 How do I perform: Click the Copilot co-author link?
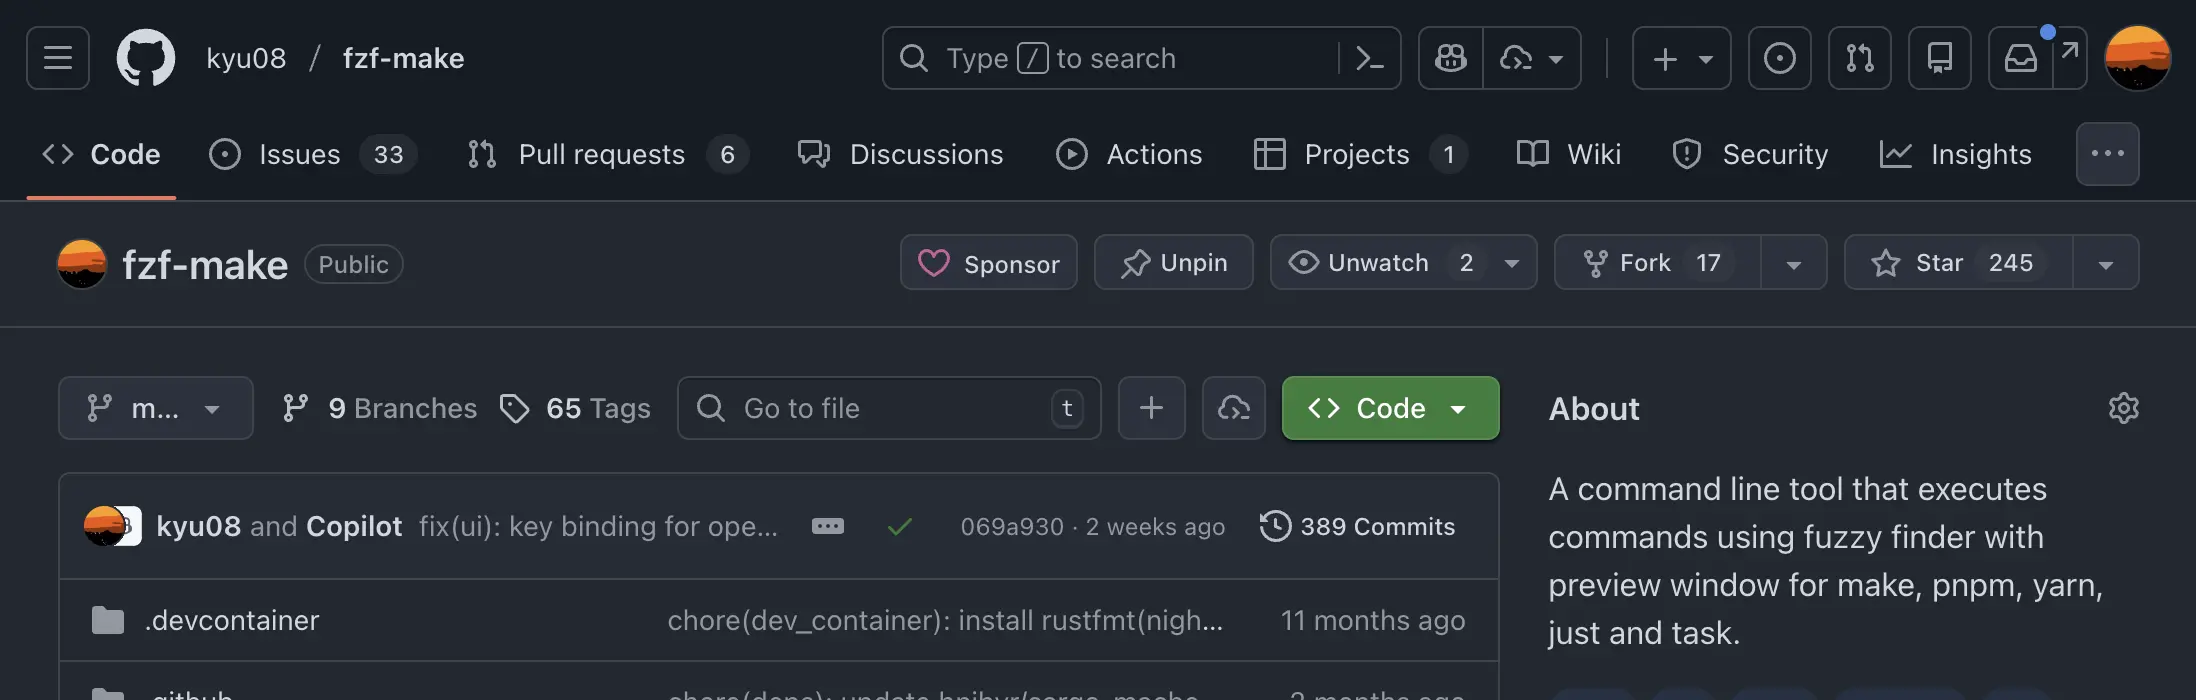click(354, 526)
